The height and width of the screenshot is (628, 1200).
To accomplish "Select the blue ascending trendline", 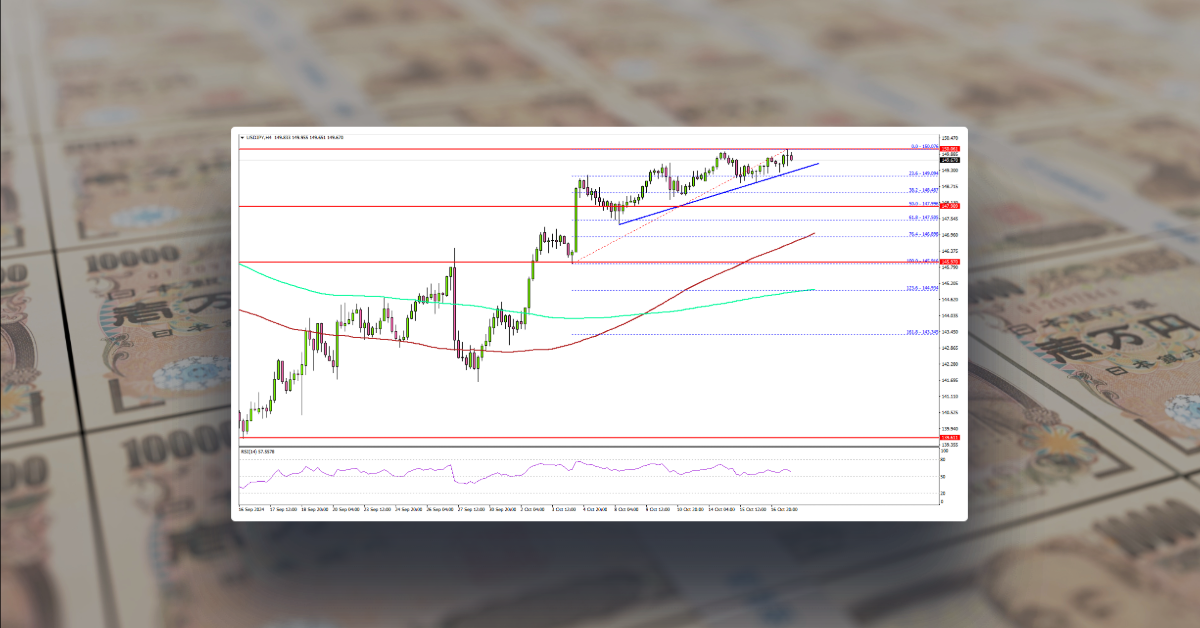I will tap(720, 192).
